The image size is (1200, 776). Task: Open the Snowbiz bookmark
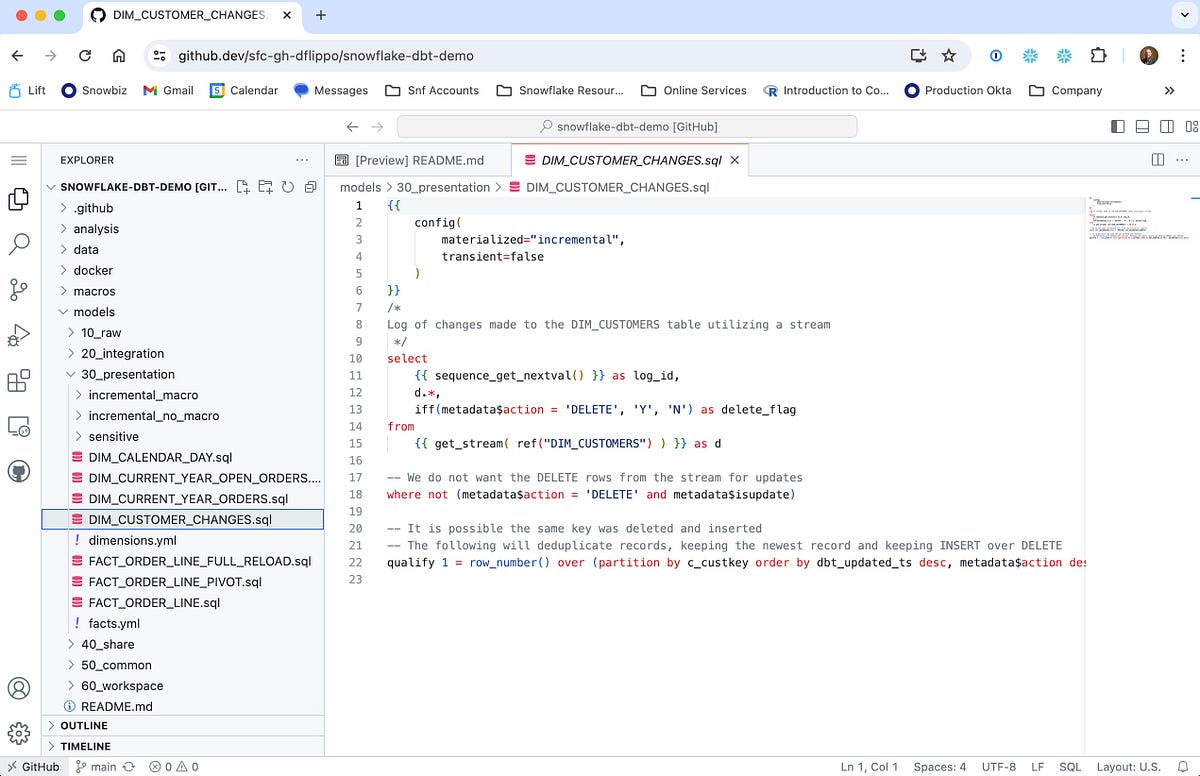pyautogui.click(x=94, y=90)
